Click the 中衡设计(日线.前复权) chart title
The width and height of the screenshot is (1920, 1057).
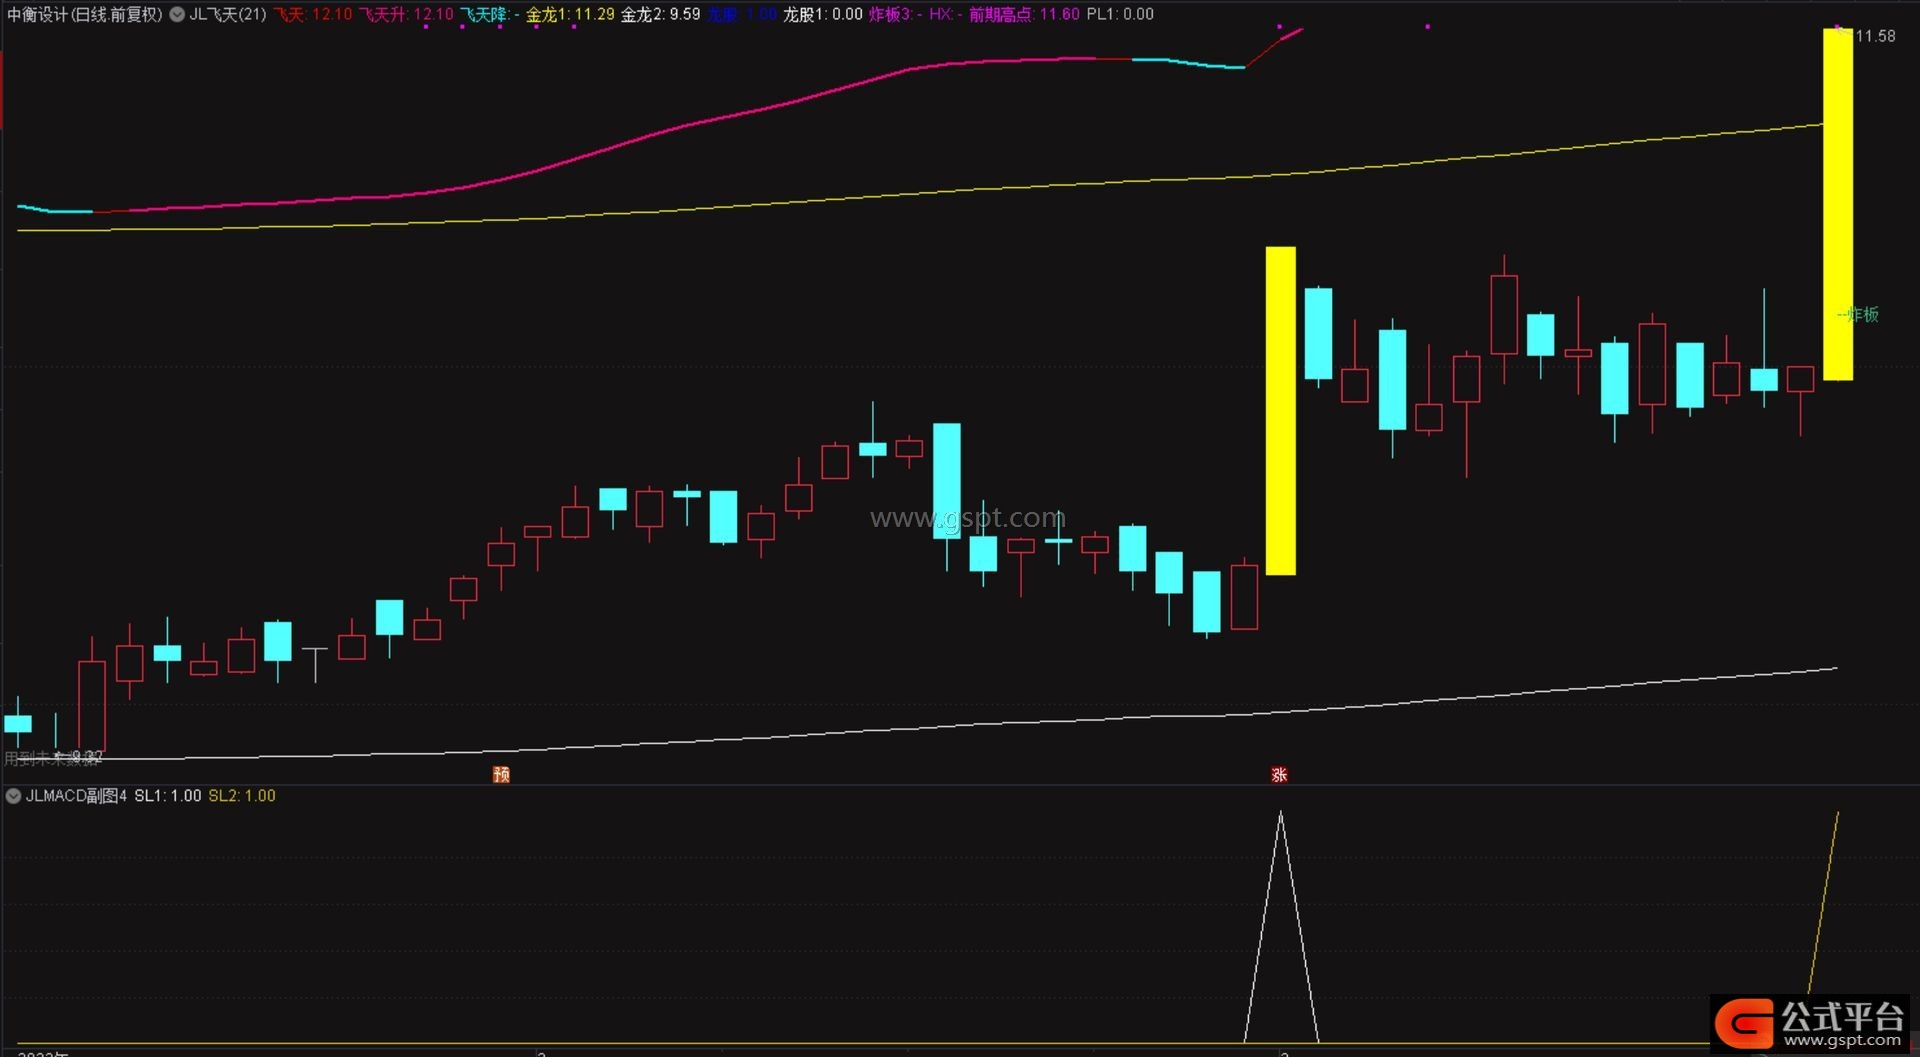85,14
